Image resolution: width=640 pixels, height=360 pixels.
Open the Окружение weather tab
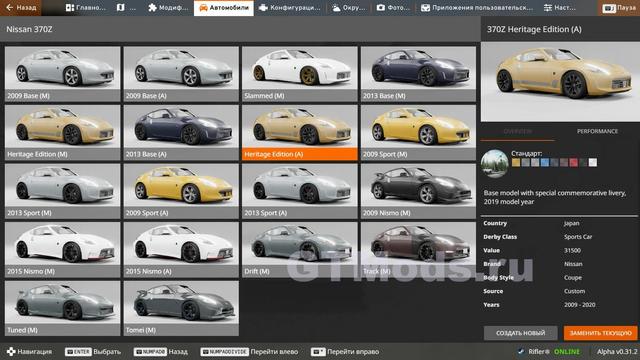(348, 8)
